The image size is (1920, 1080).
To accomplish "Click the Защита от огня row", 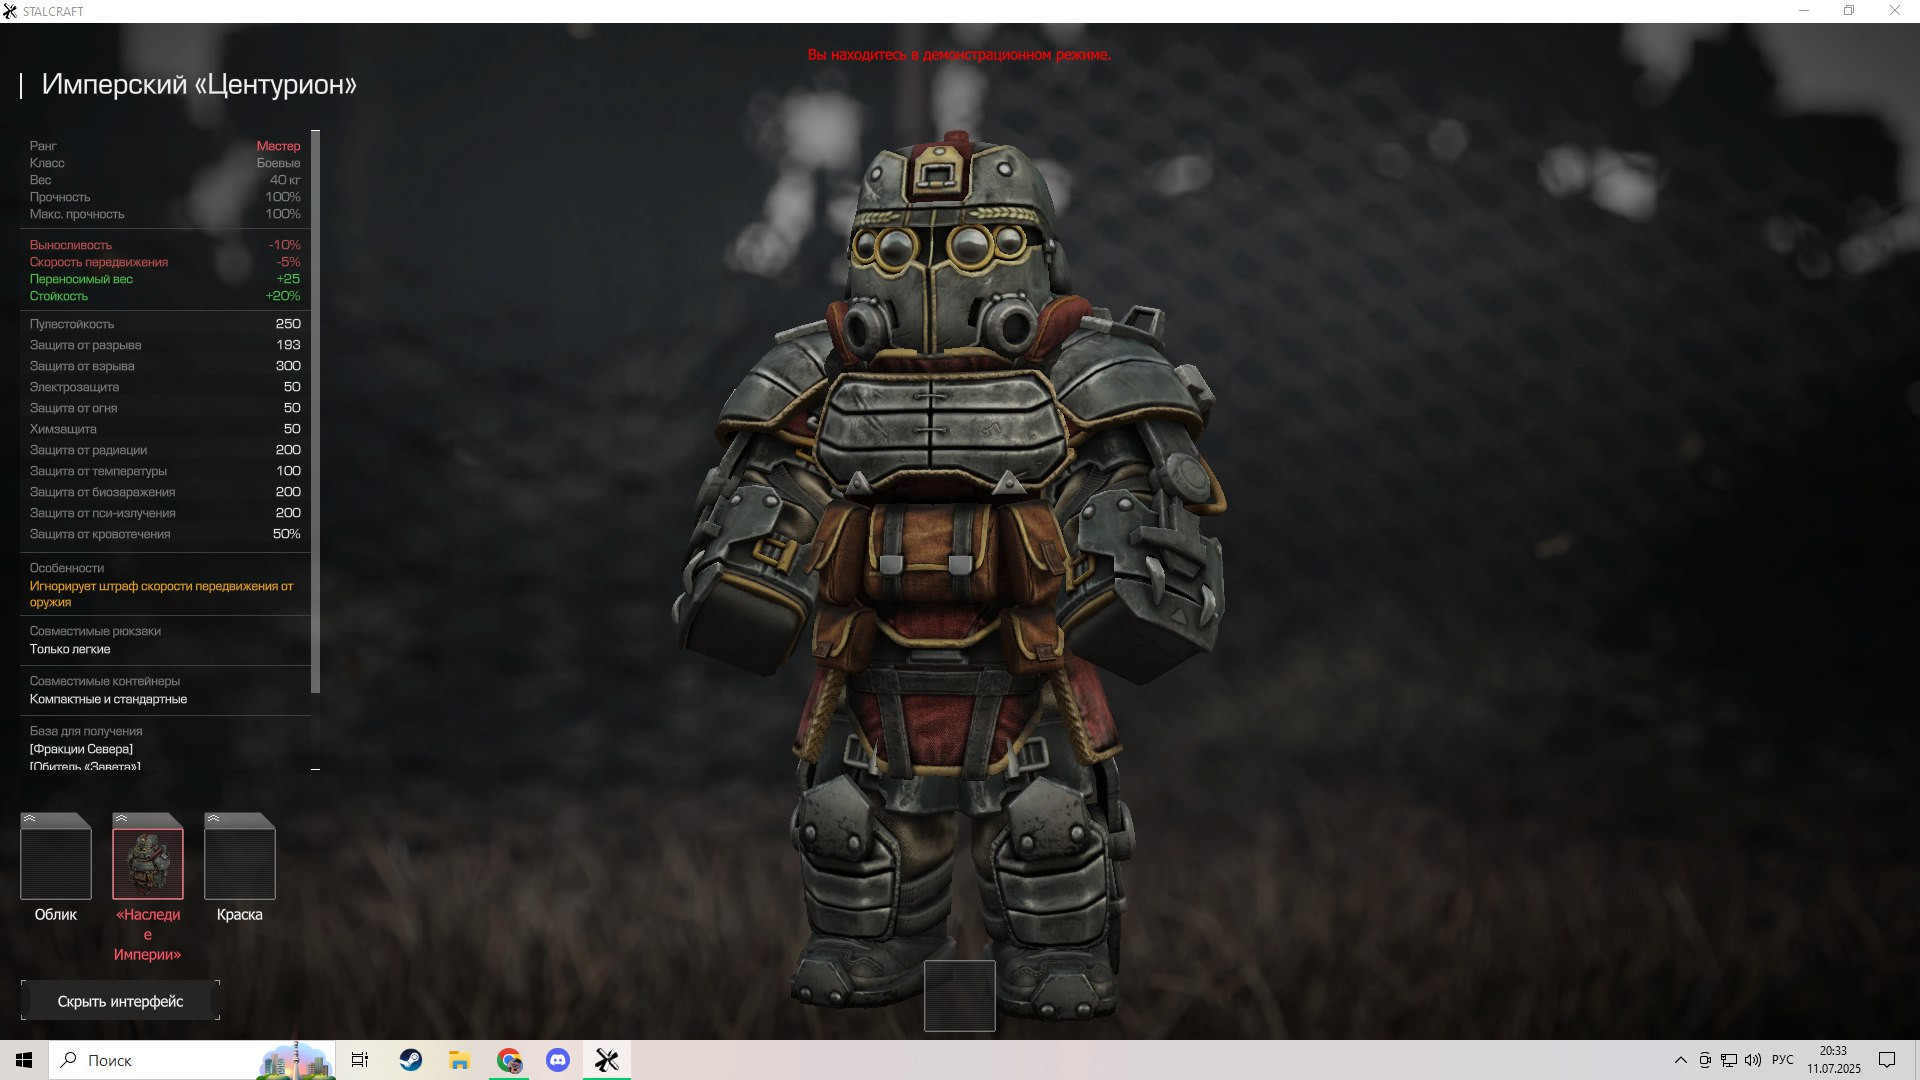I will (x=165, y=408).
